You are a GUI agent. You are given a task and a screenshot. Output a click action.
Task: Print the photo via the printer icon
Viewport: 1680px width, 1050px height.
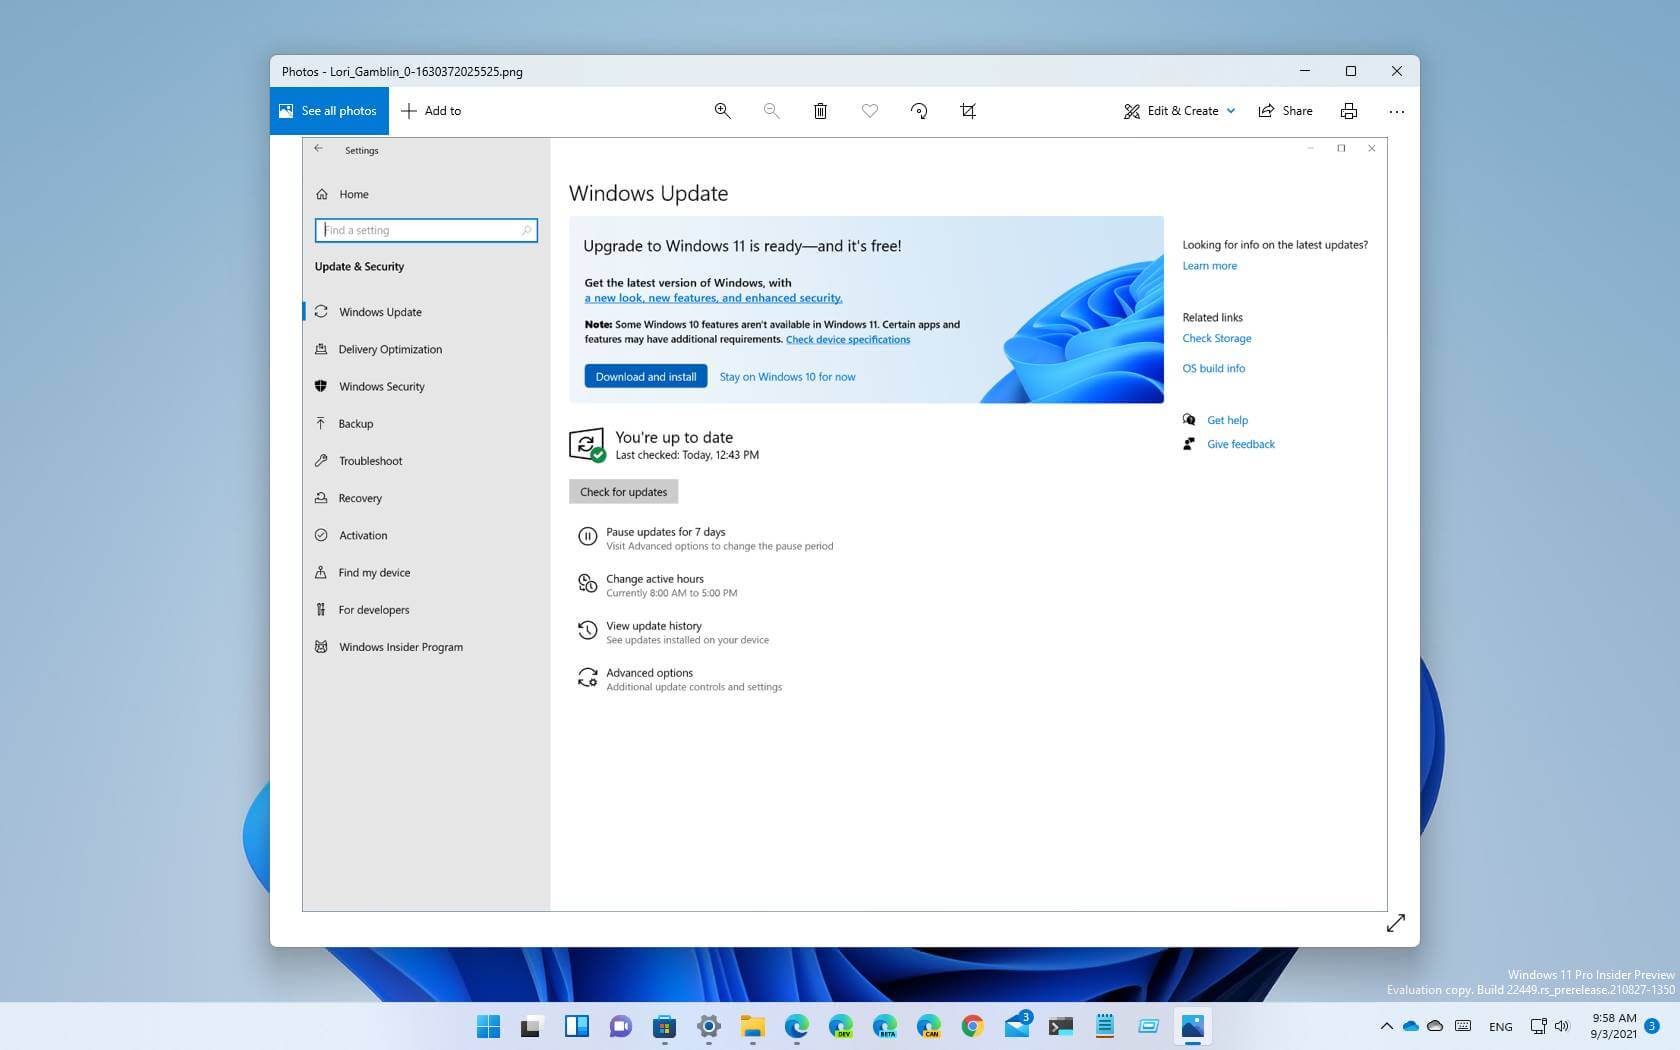pyautogui.click(x=1349, y=111)
